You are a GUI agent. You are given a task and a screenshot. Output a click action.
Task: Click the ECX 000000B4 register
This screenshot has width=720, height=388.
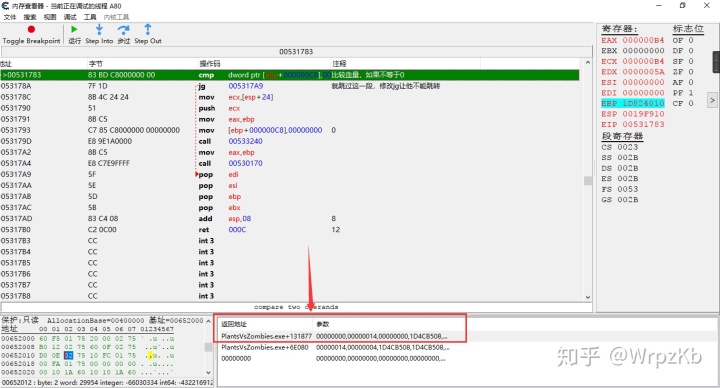633,61
